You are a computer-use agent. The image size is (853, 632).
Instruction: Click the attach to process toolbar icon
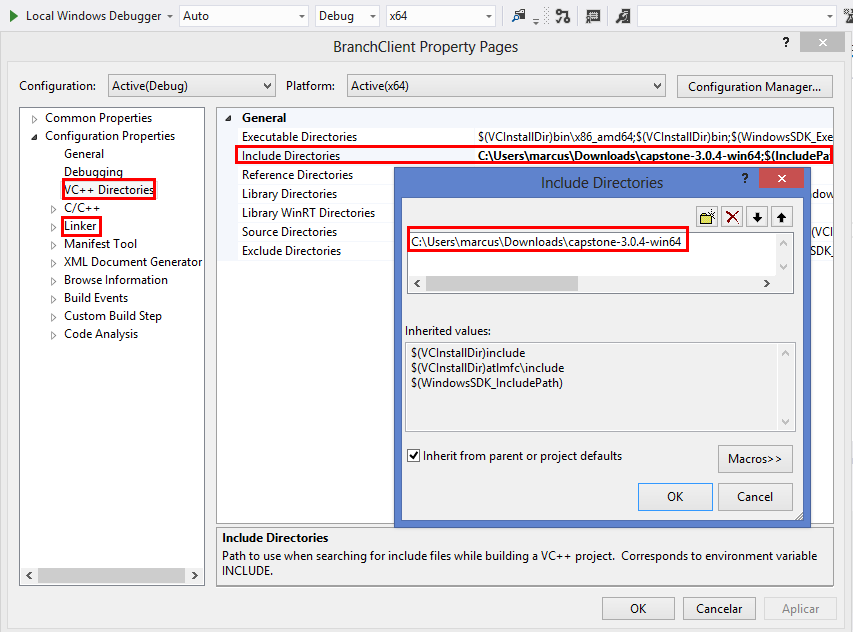tap(518, 16)
